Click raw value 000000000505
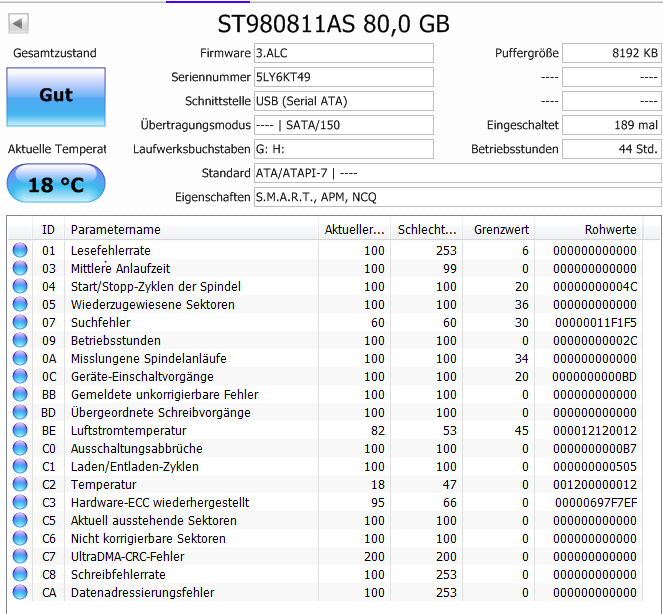This screenshot has width=663, height=614. (x=595, y=466)
